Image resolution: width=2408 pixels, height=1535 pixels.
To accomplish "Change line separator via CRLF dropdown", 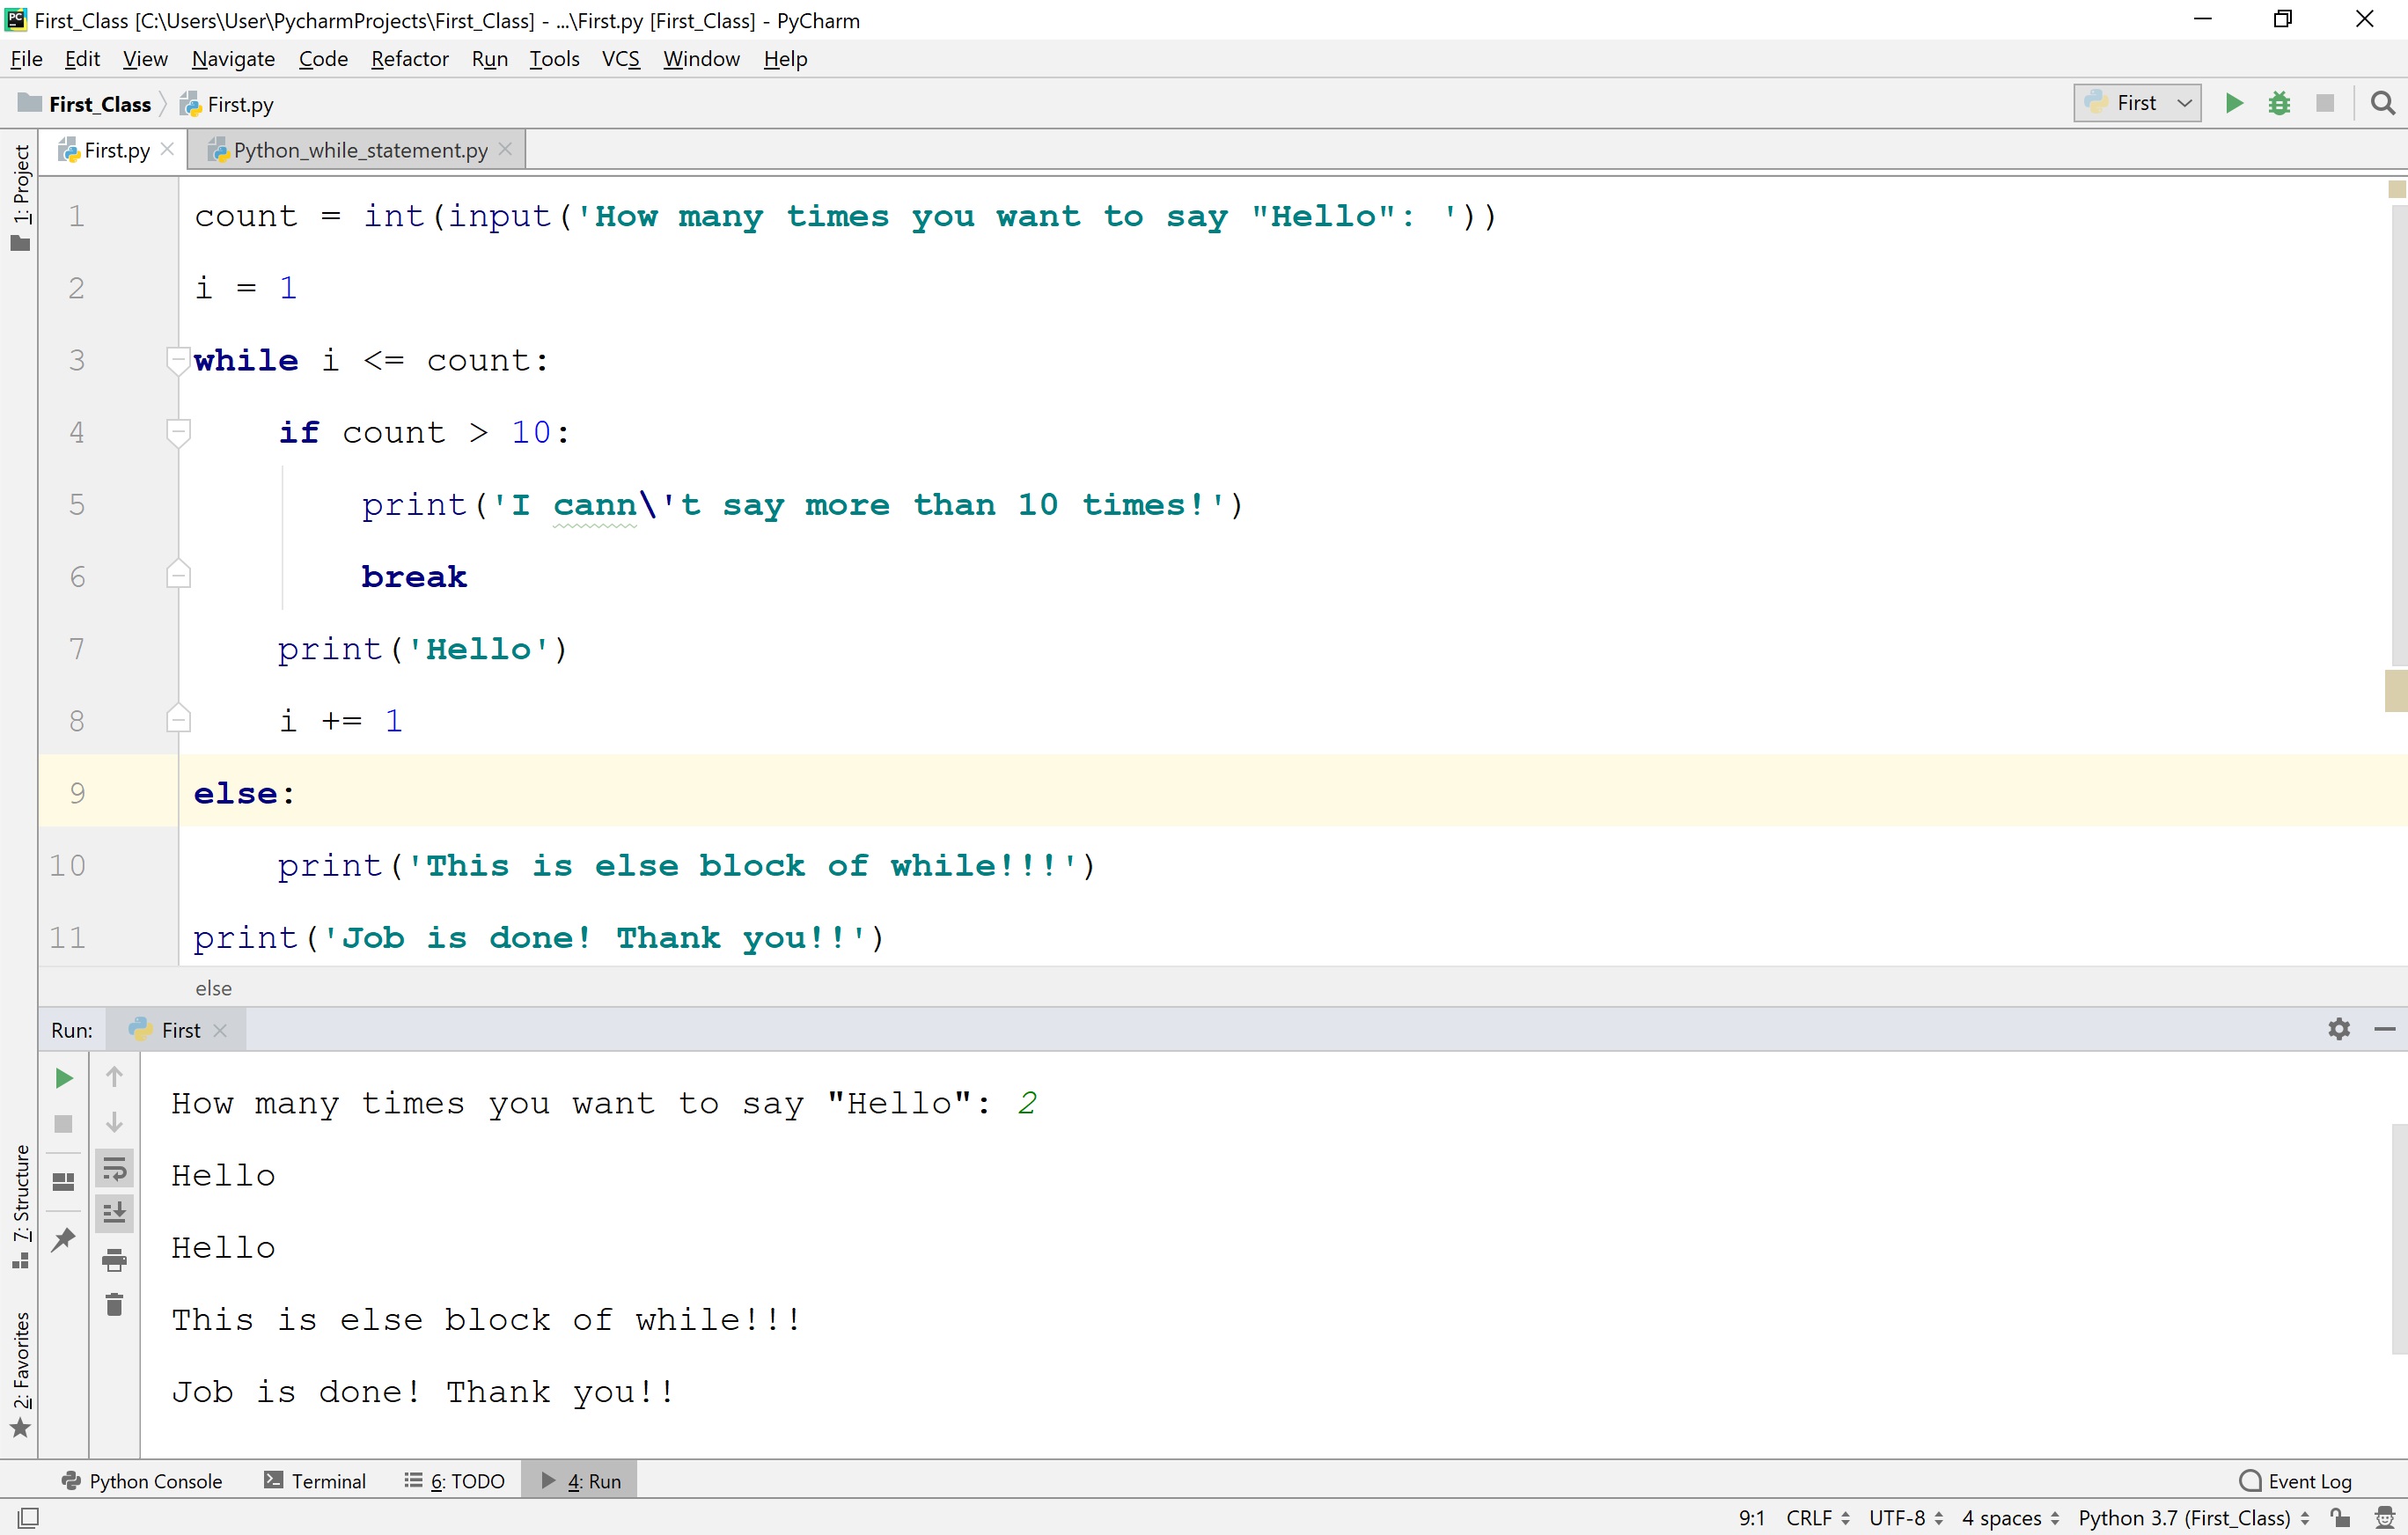I will [1814, 1517].
